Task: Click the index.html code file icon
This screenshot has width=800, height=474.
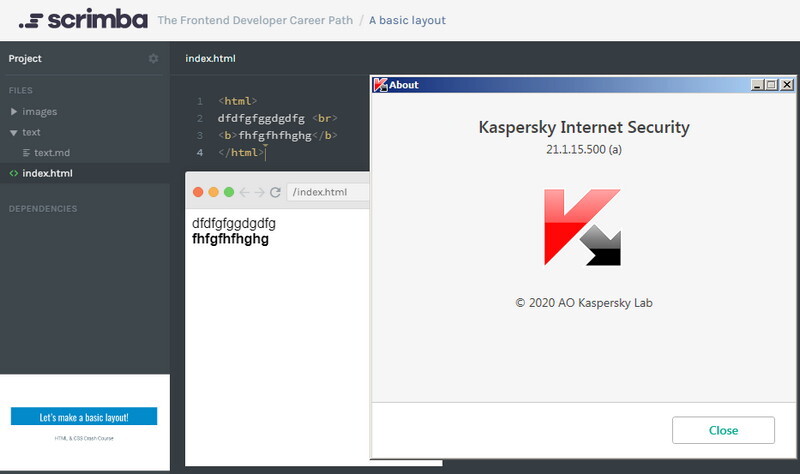Action: coord(14,173)
